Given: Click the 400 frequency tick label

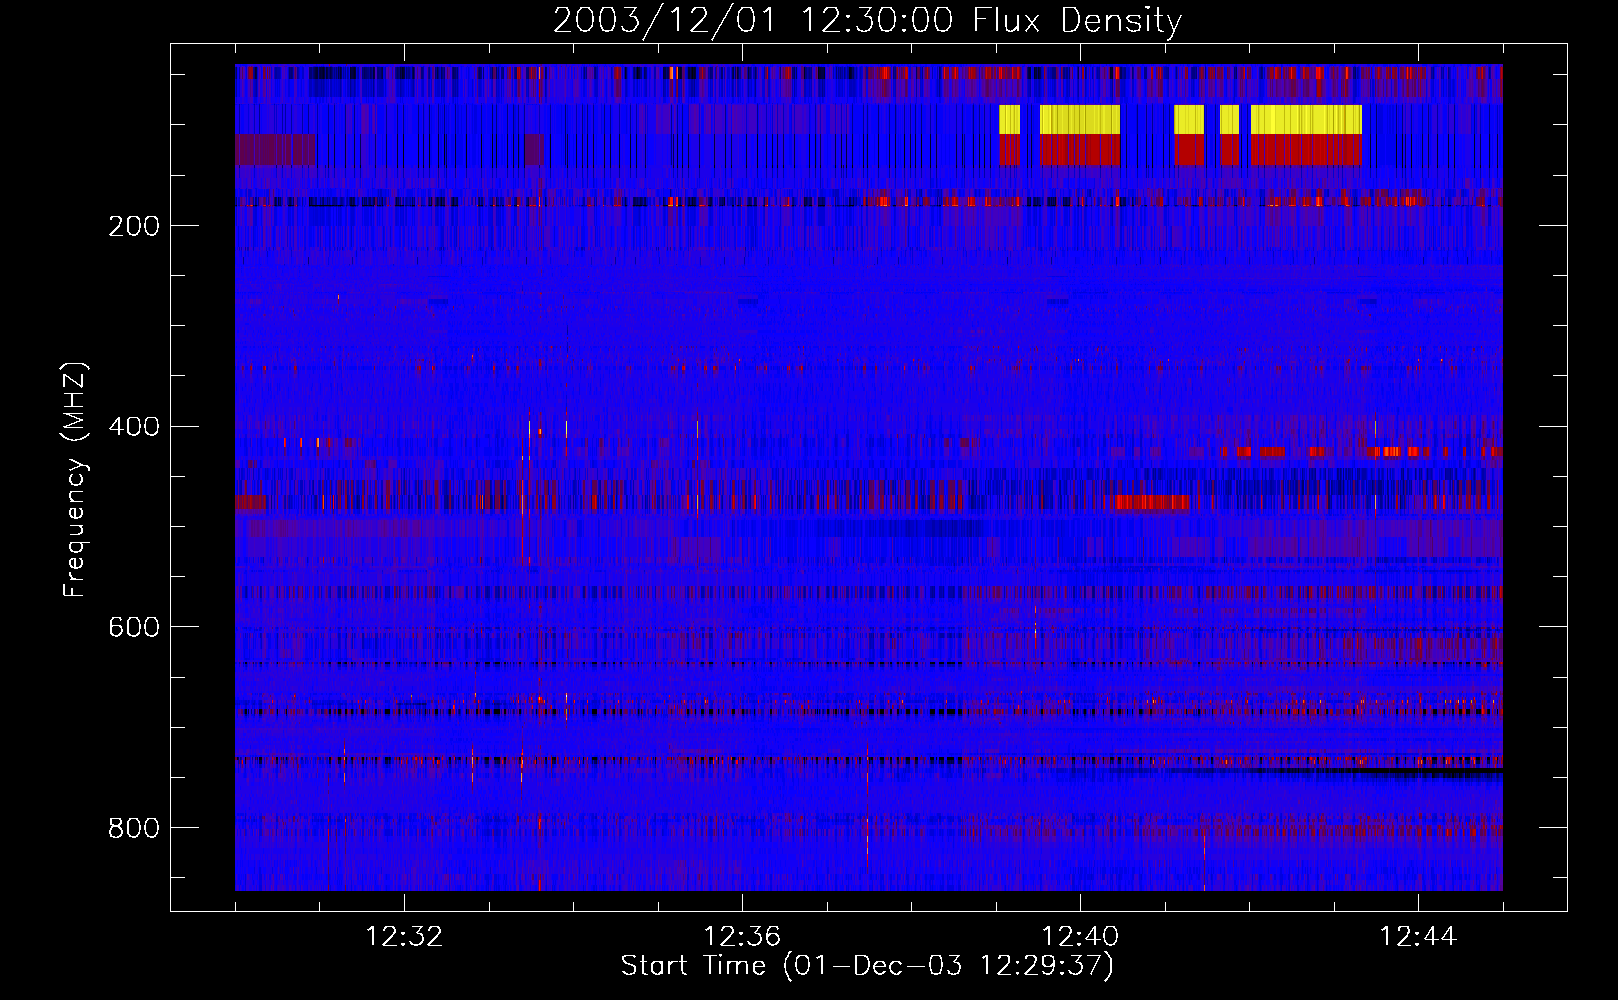Looking at the screenshot, I should point(134,427).
